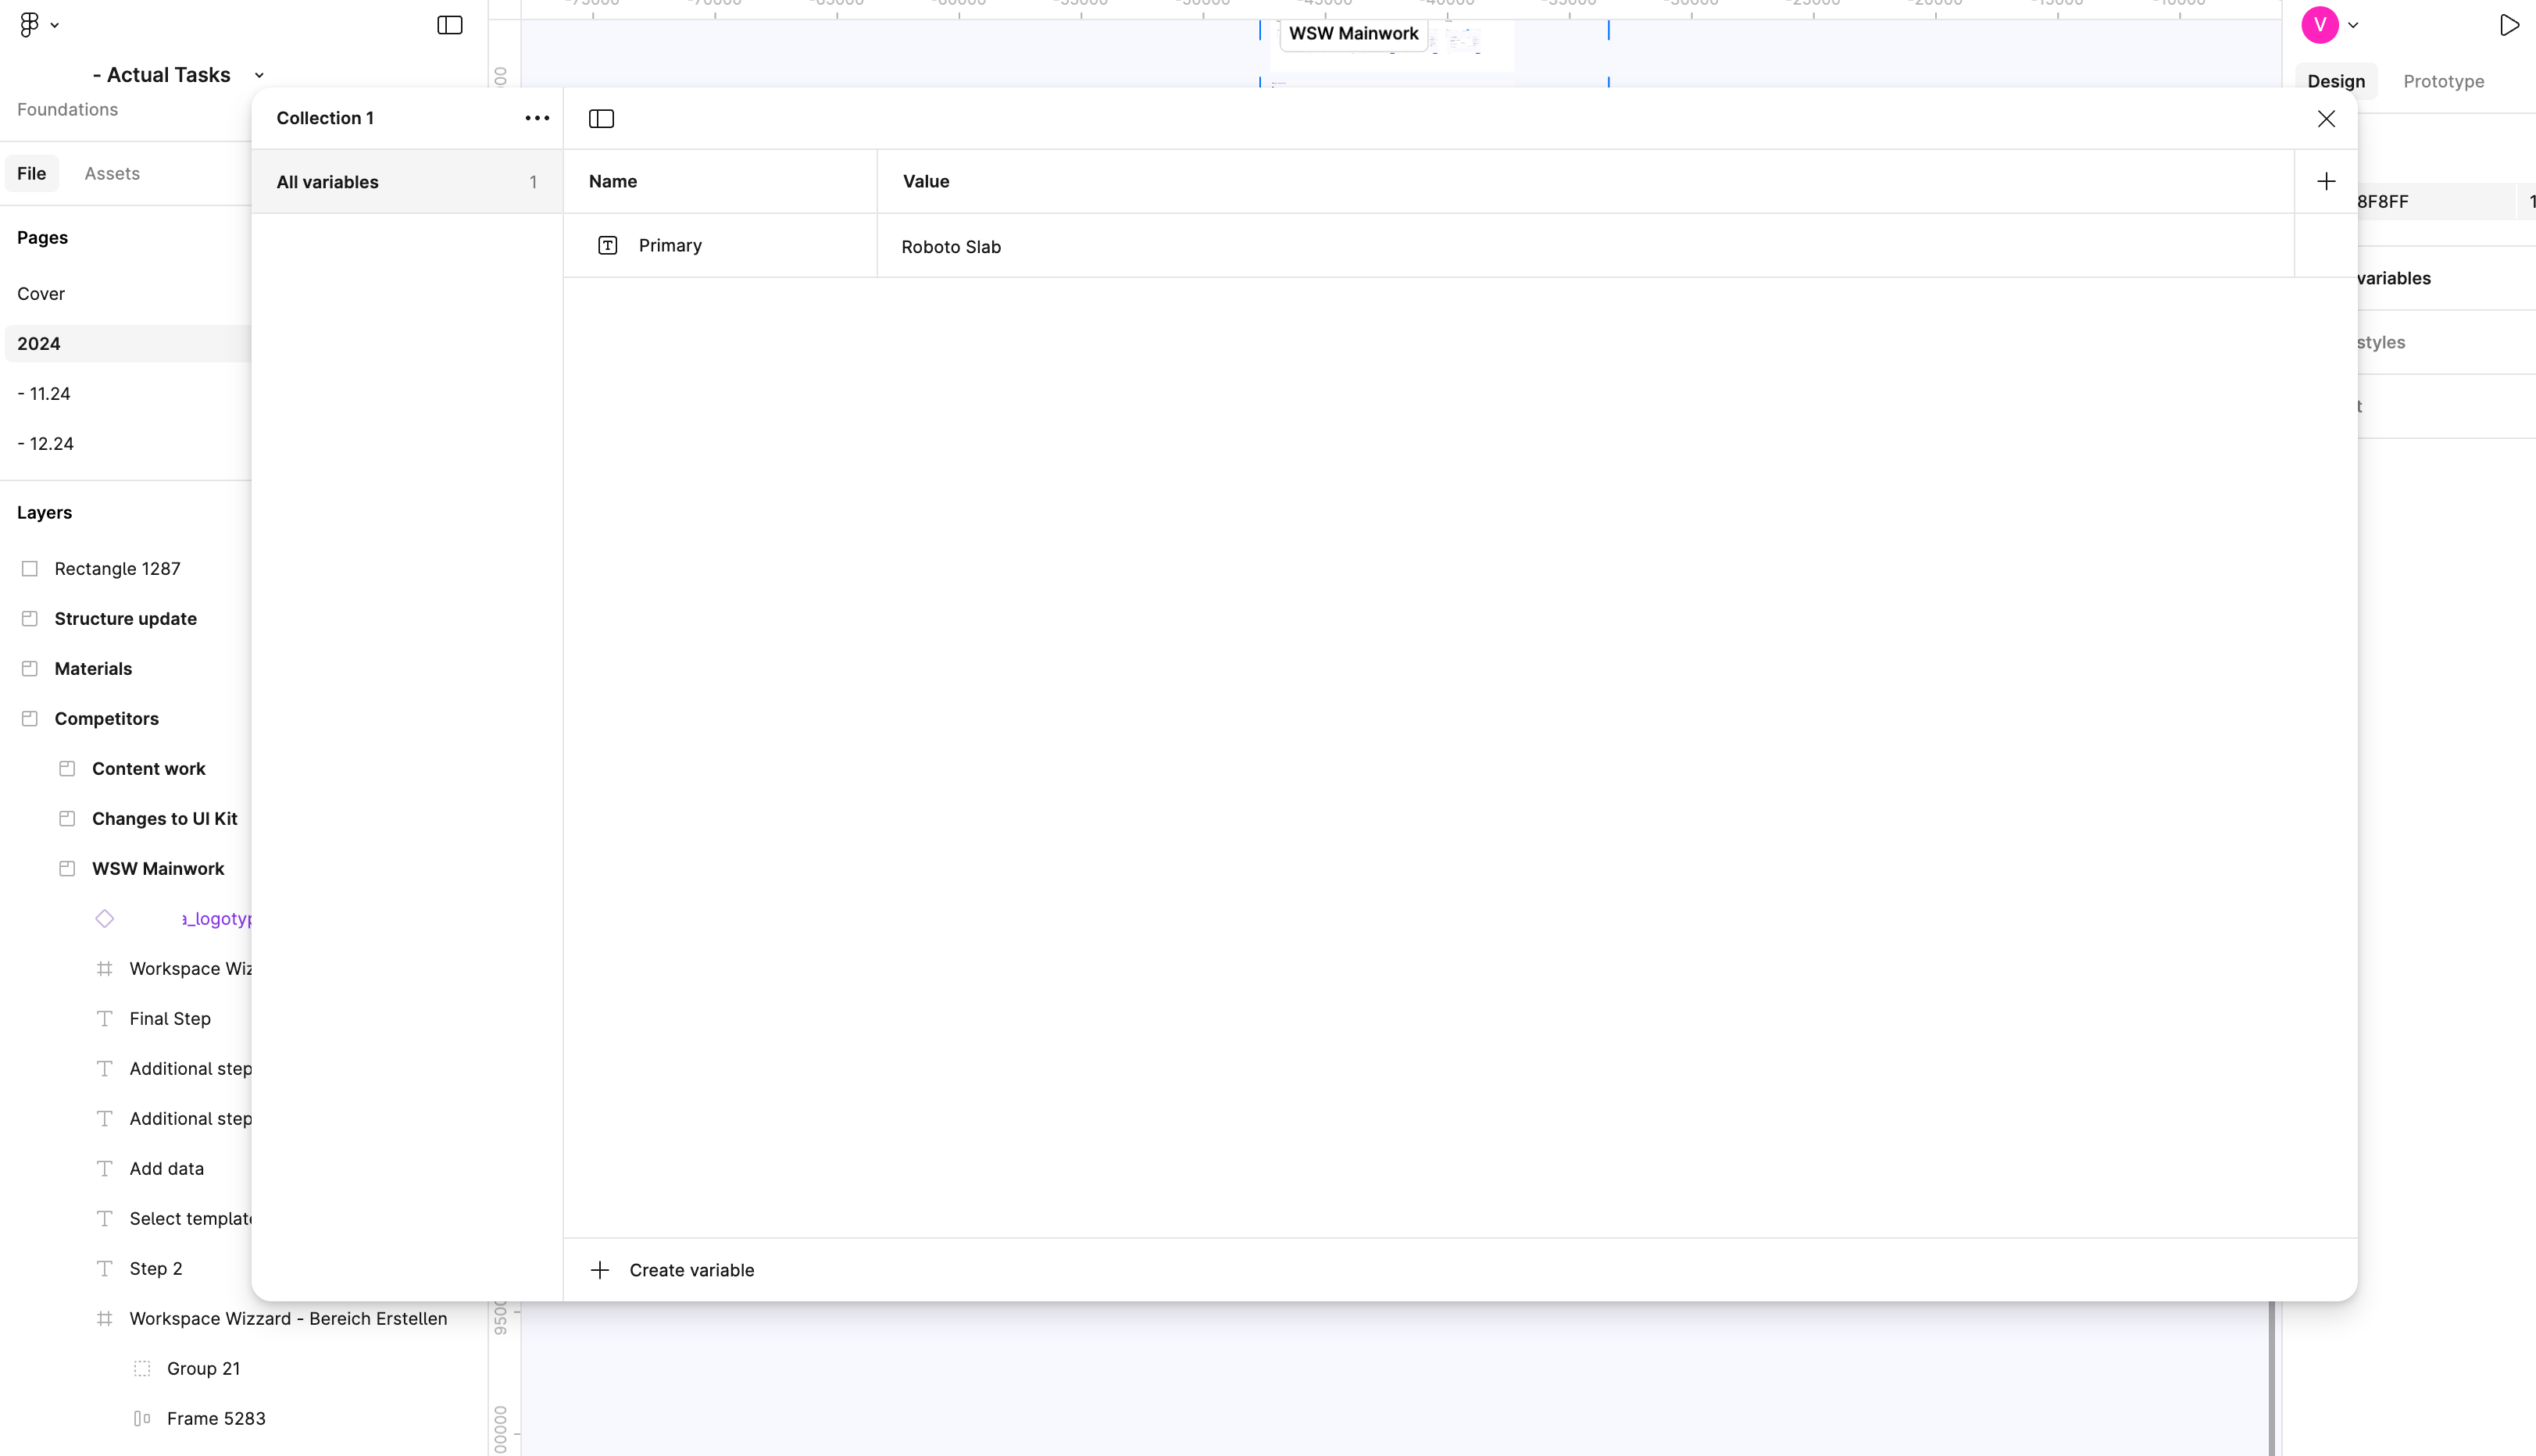Open user avatar V menu

[2320, 25]
